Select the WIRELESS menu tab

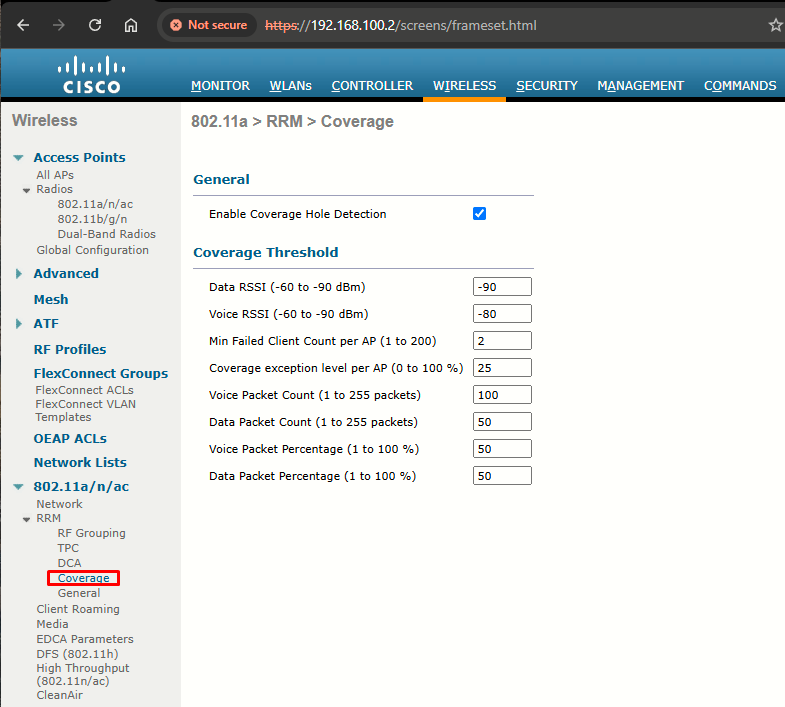click(x=465, y=86)
